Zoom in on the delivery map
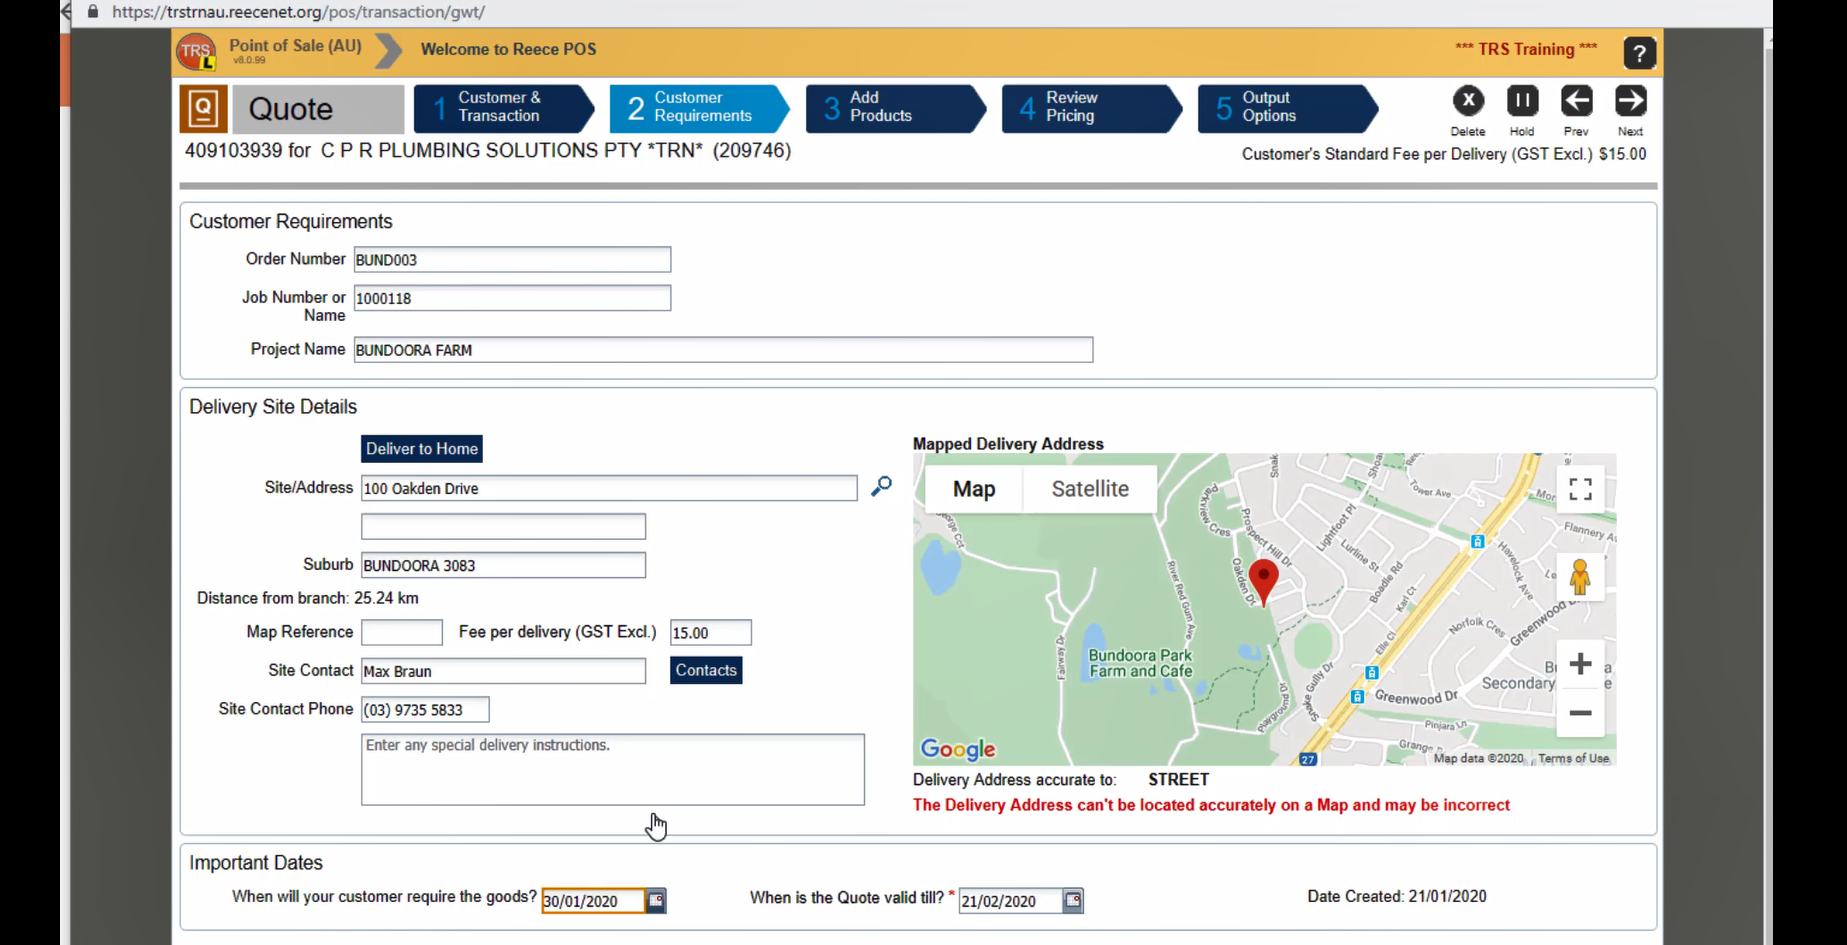 tap(1580, 664)
